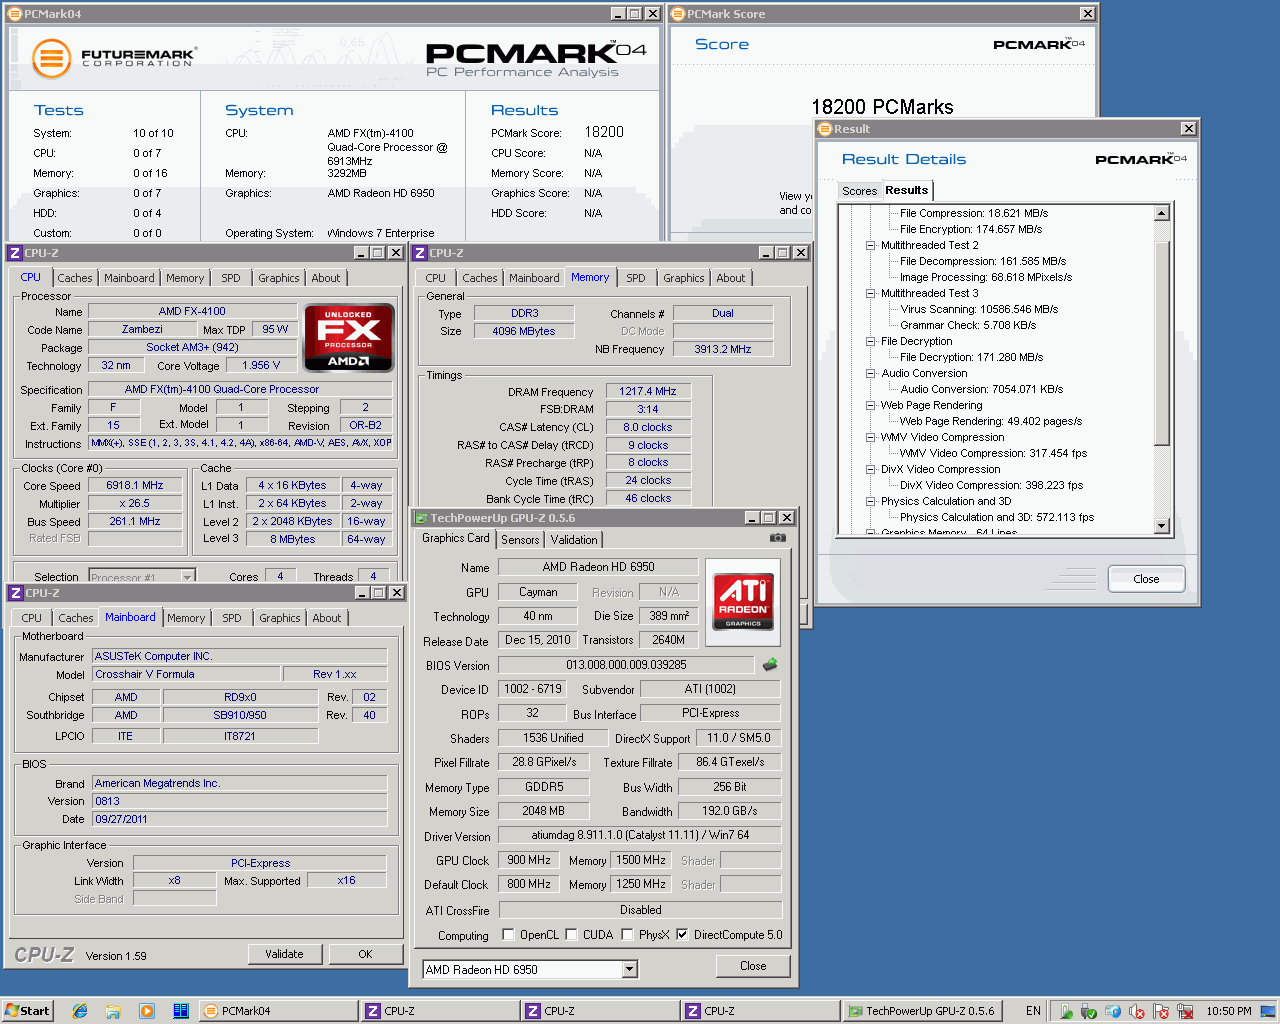
Task: Click the Driver Version field in GPU-Z
Action: (x=640, y=835)
